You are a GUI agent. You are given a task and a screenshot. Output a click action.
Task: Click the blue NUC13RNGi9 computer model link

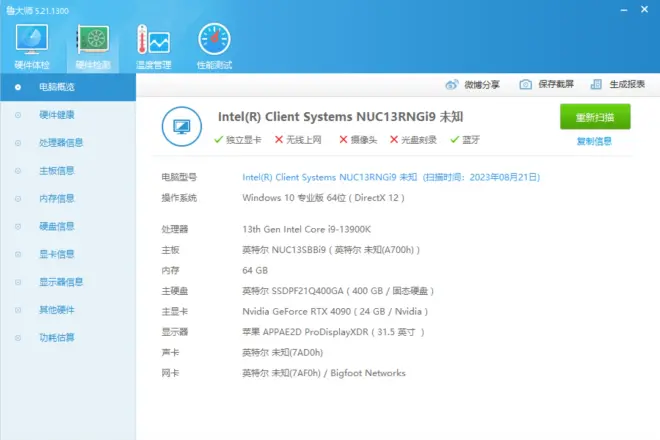(391, 177)
